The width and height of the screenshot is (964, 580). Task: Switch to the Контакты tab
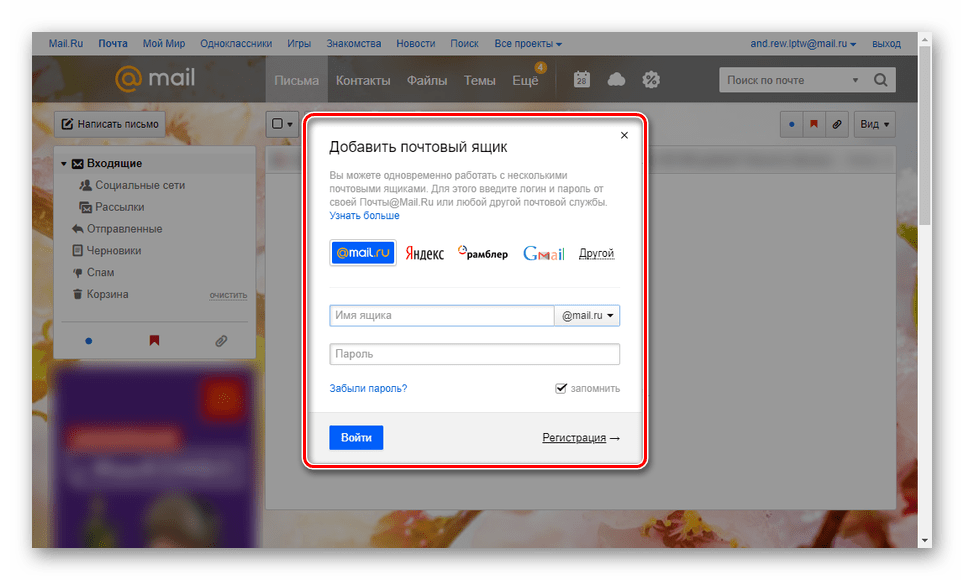363,81
